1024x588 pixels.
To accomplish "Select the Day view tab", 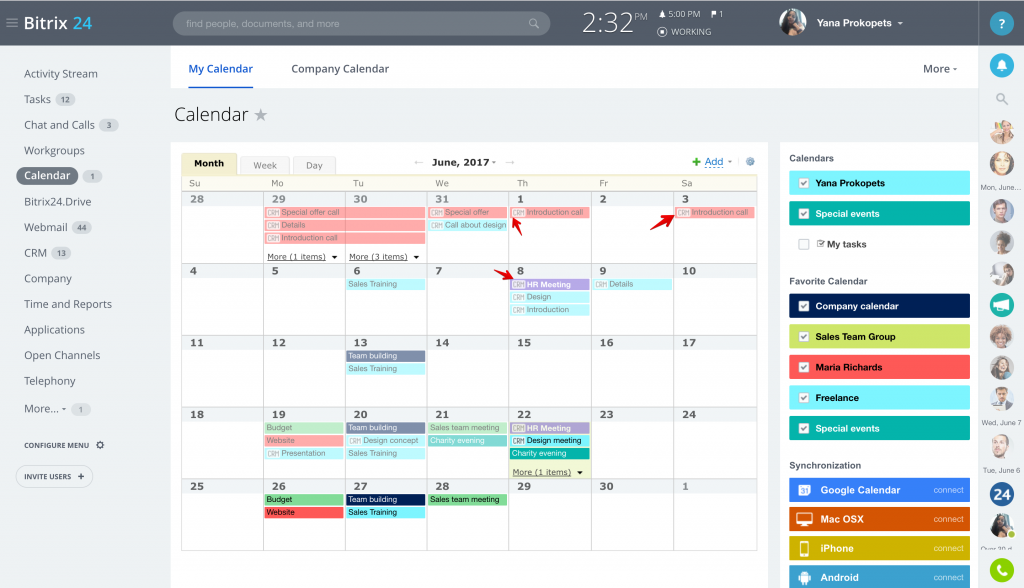I will coord(314,165).
